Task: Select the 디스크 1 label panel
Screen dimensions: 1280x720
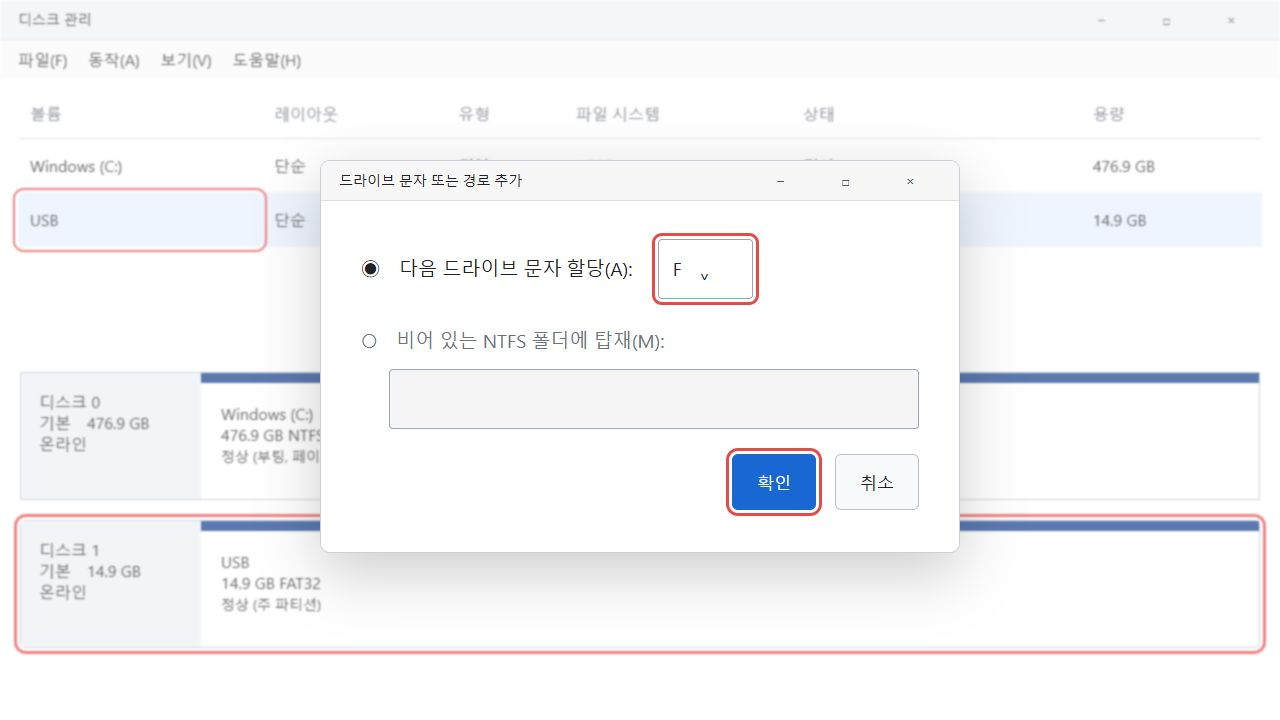Action: pyautogui.click(x=111, y=584)
